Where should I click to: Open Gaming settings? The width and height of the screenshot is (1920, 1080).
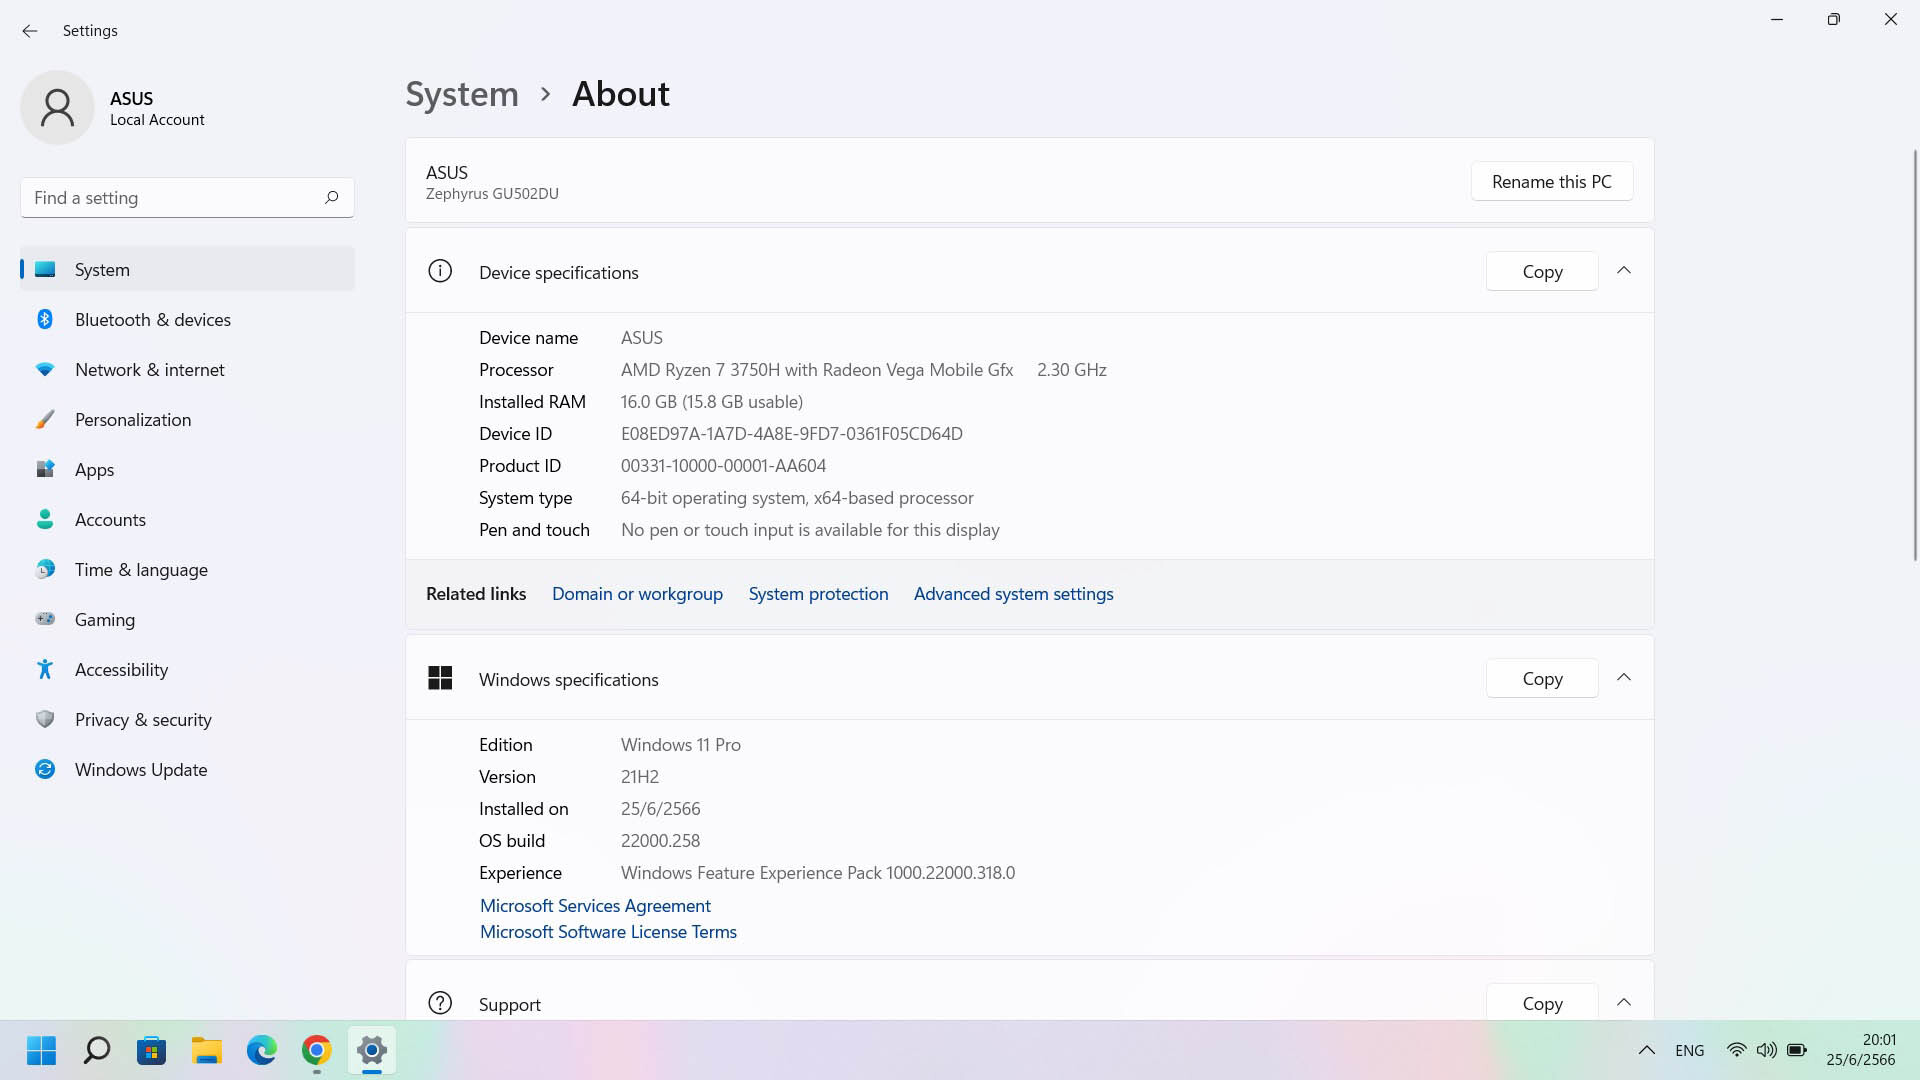click(x=187, y=619)
